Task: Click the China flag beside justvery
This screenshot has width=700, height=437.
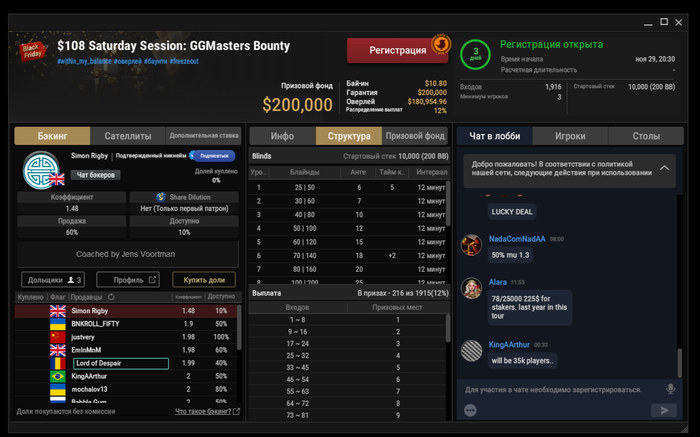Action: pos(58,337)
